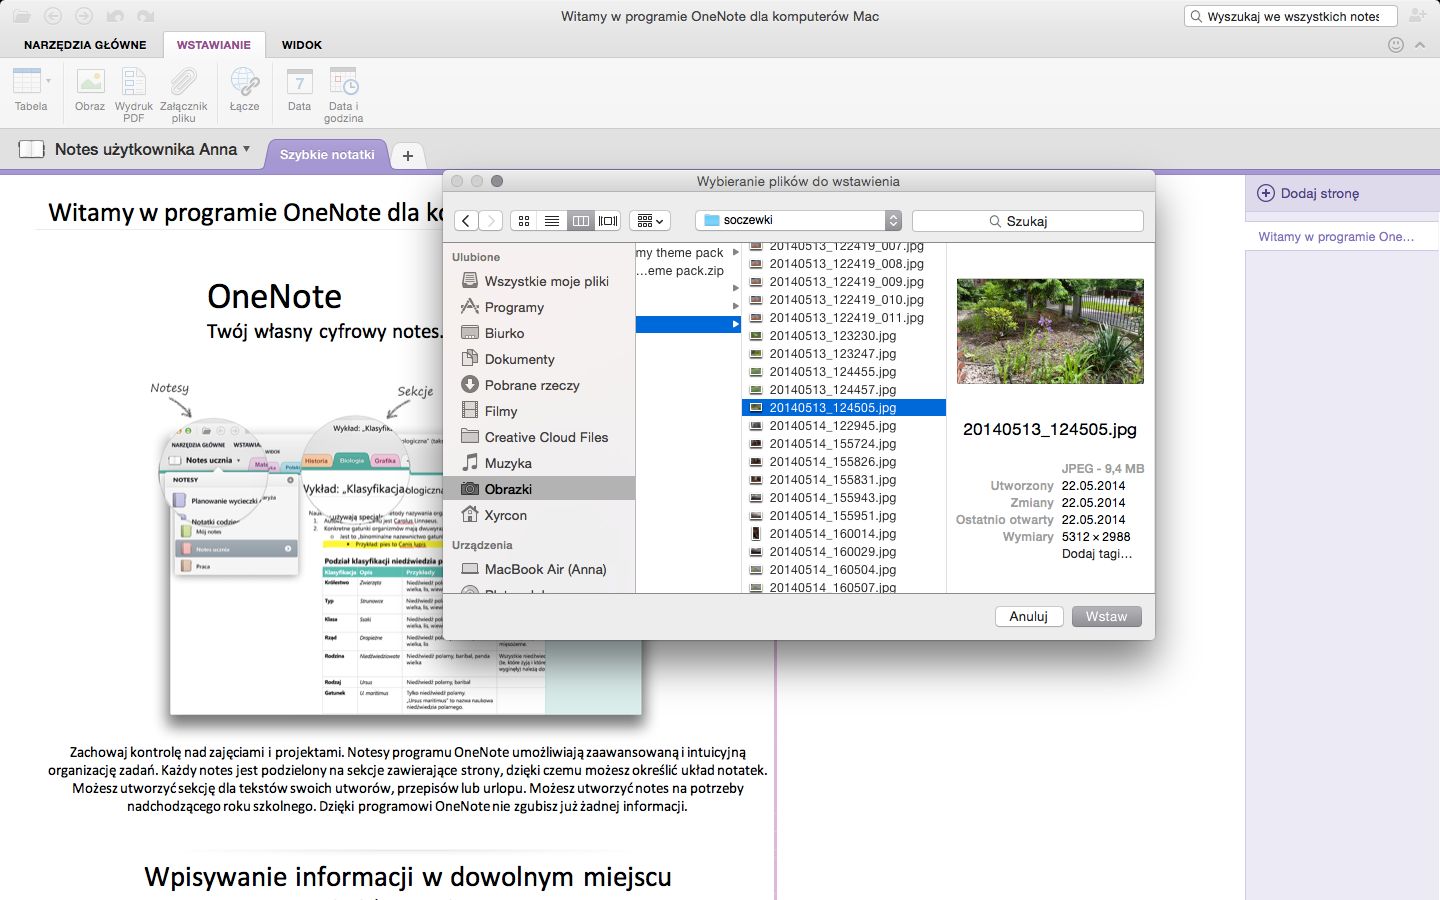Click the Obraz picture icon in the ribbon
Screen dimensions: 1440x900
click(x=90, y=81)
